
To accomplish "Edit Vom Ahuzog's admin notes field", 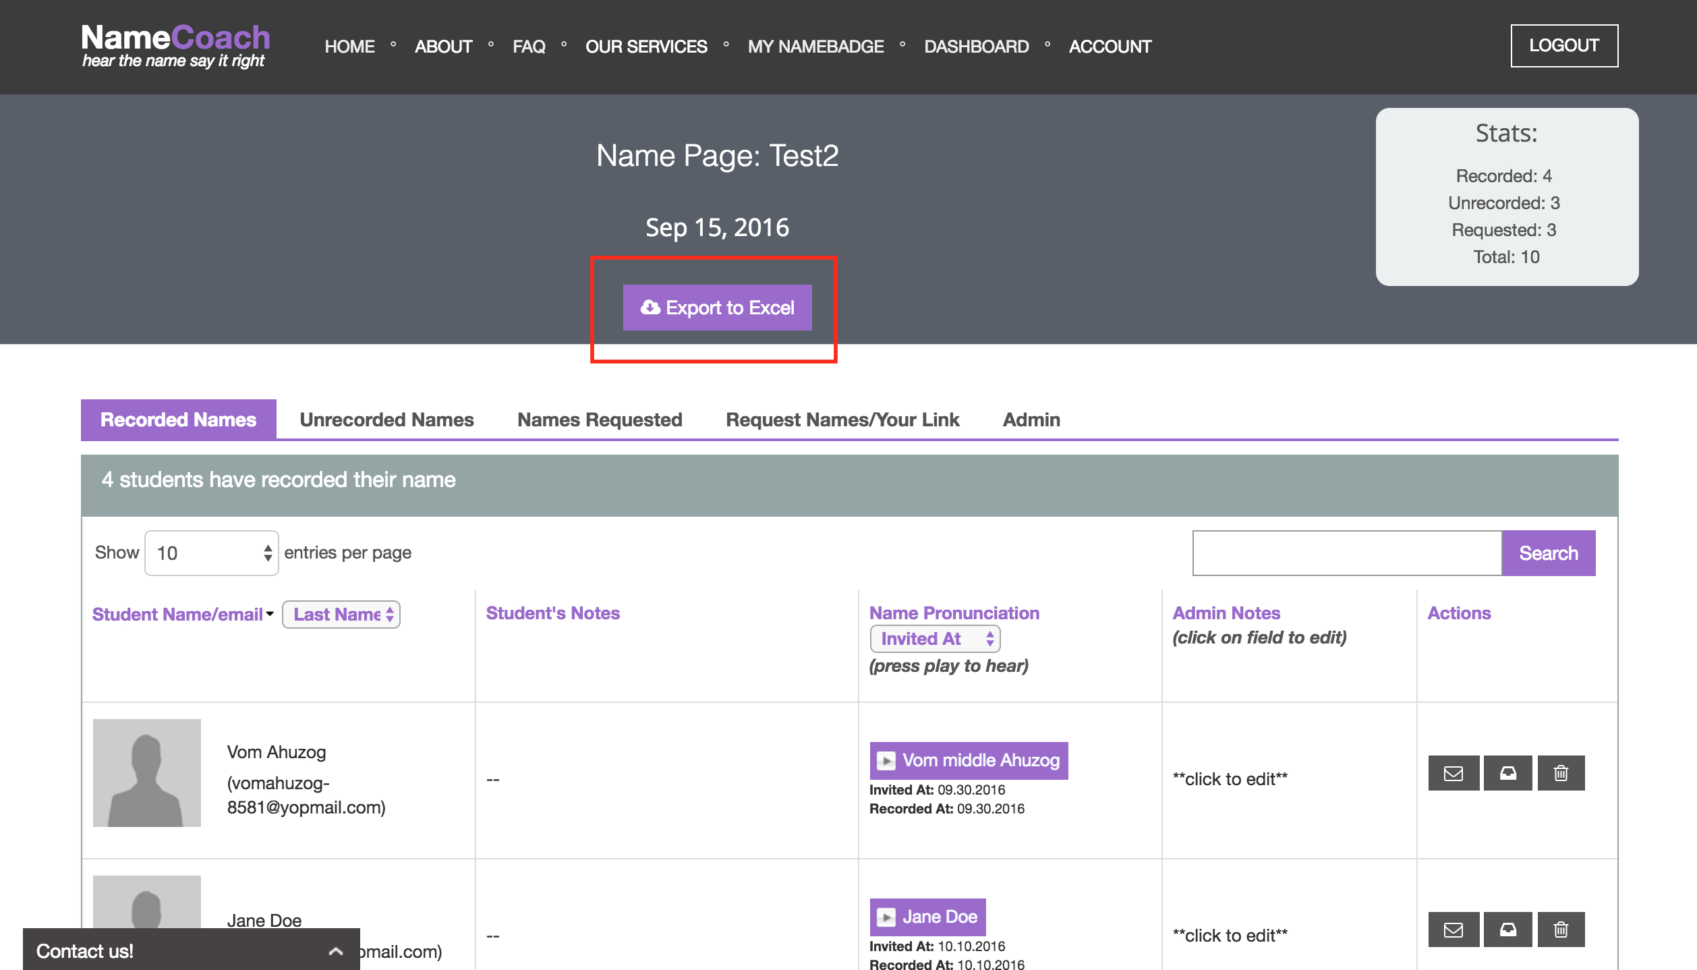I will pyautogui.click(x=1230, y=779).
